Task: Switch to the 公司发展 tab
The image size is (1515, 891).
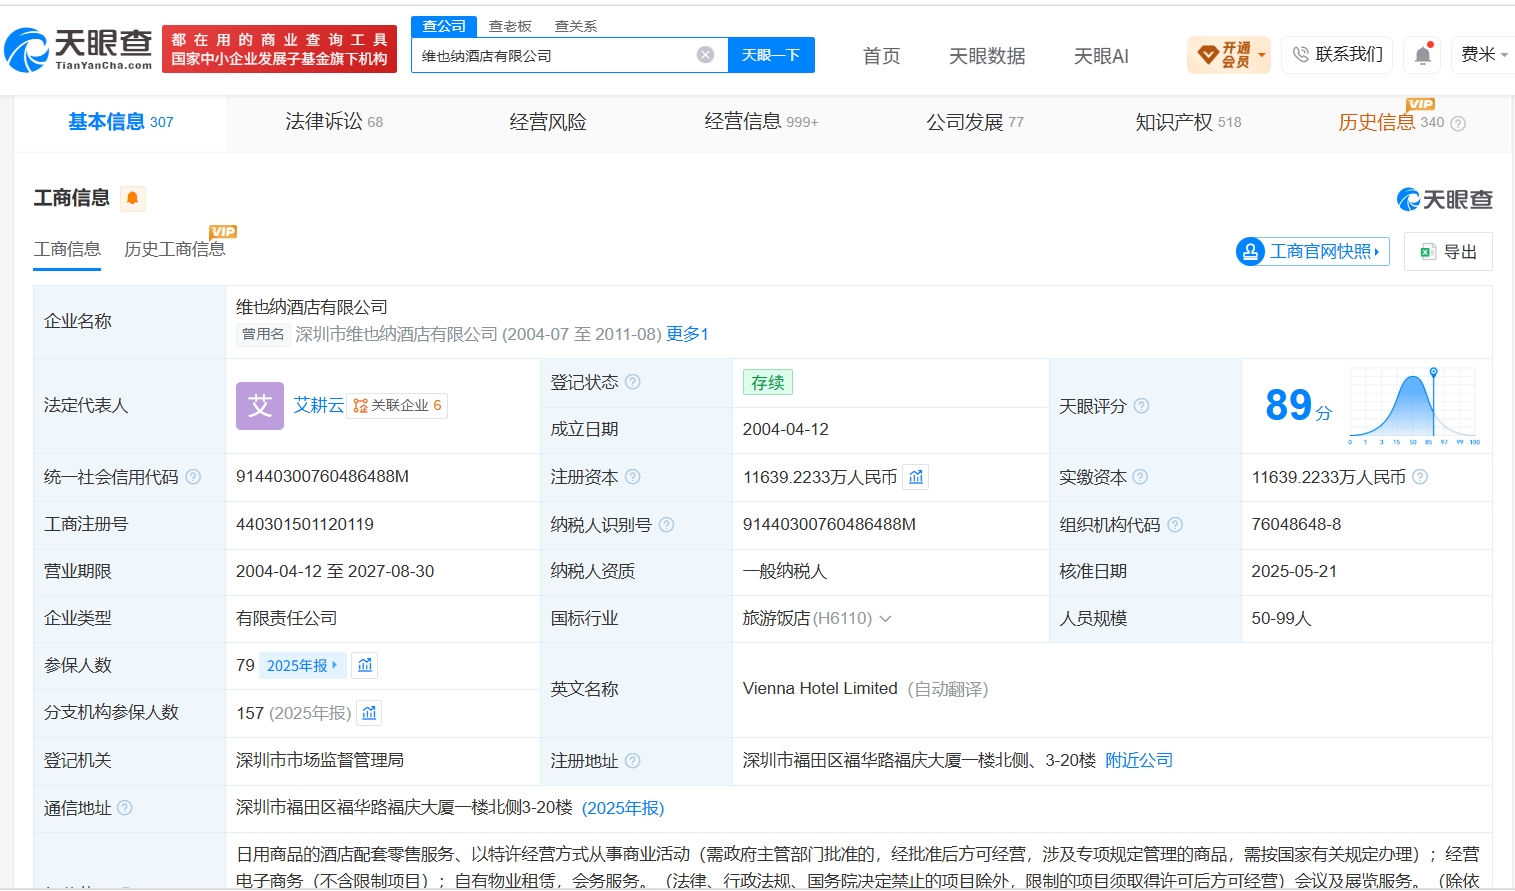Action: coord(975,122)
